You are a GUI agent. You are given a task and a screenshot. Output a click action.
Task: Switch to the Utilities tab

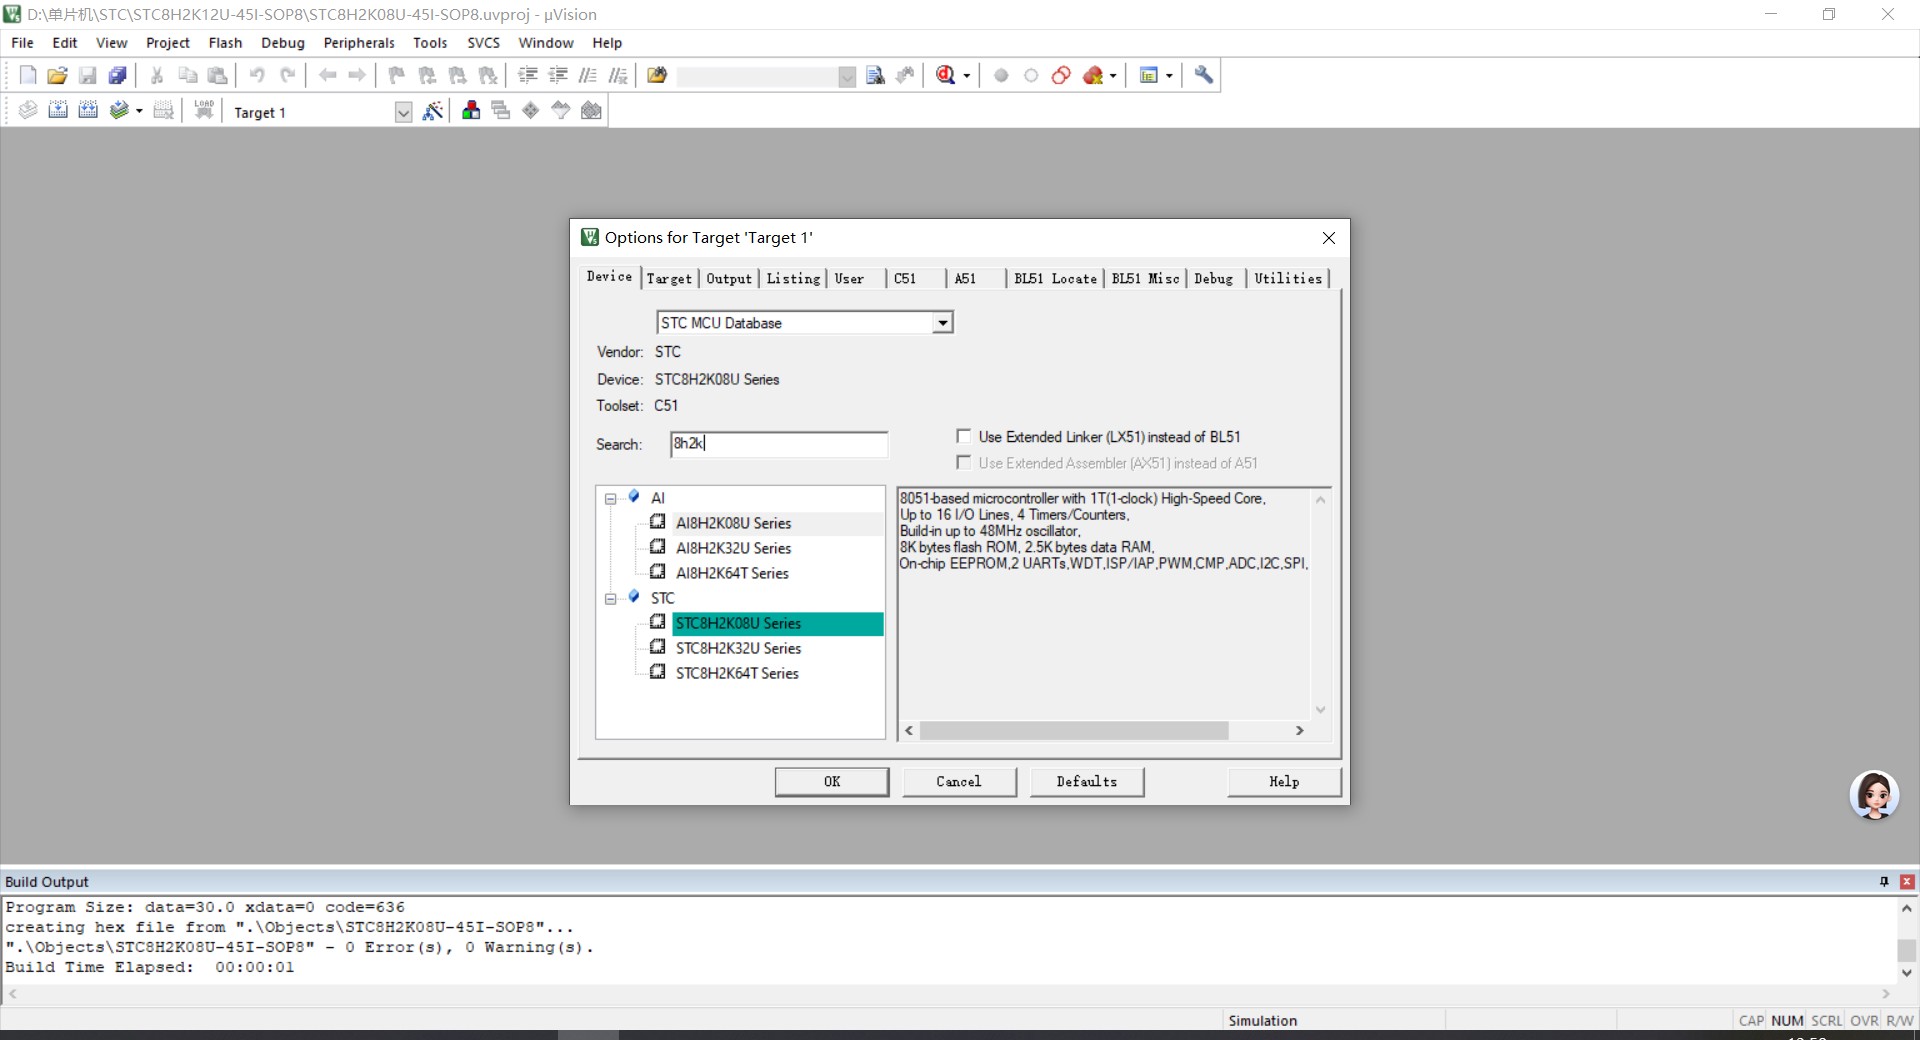click(x=1288, y=279)
